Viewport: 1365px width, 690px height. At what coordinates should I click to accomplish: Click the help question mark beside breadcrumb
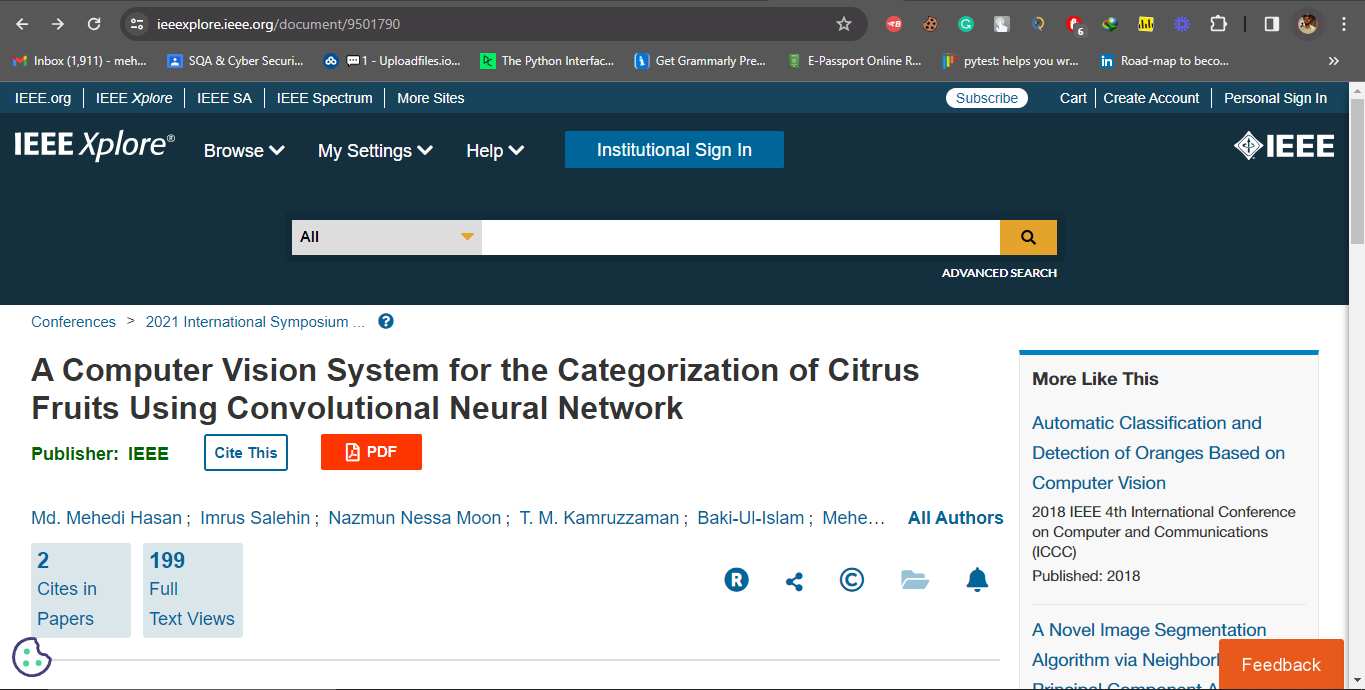(x=386, y=322)
